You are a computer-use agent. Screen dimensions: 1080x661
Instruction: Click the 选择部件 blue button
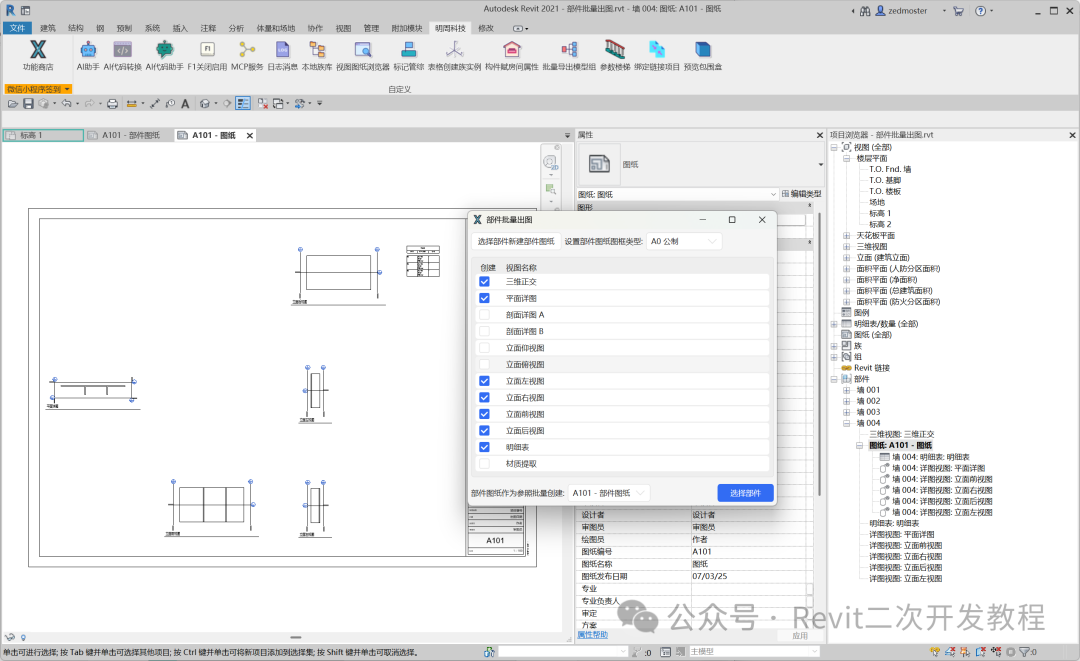pos(745,493)
